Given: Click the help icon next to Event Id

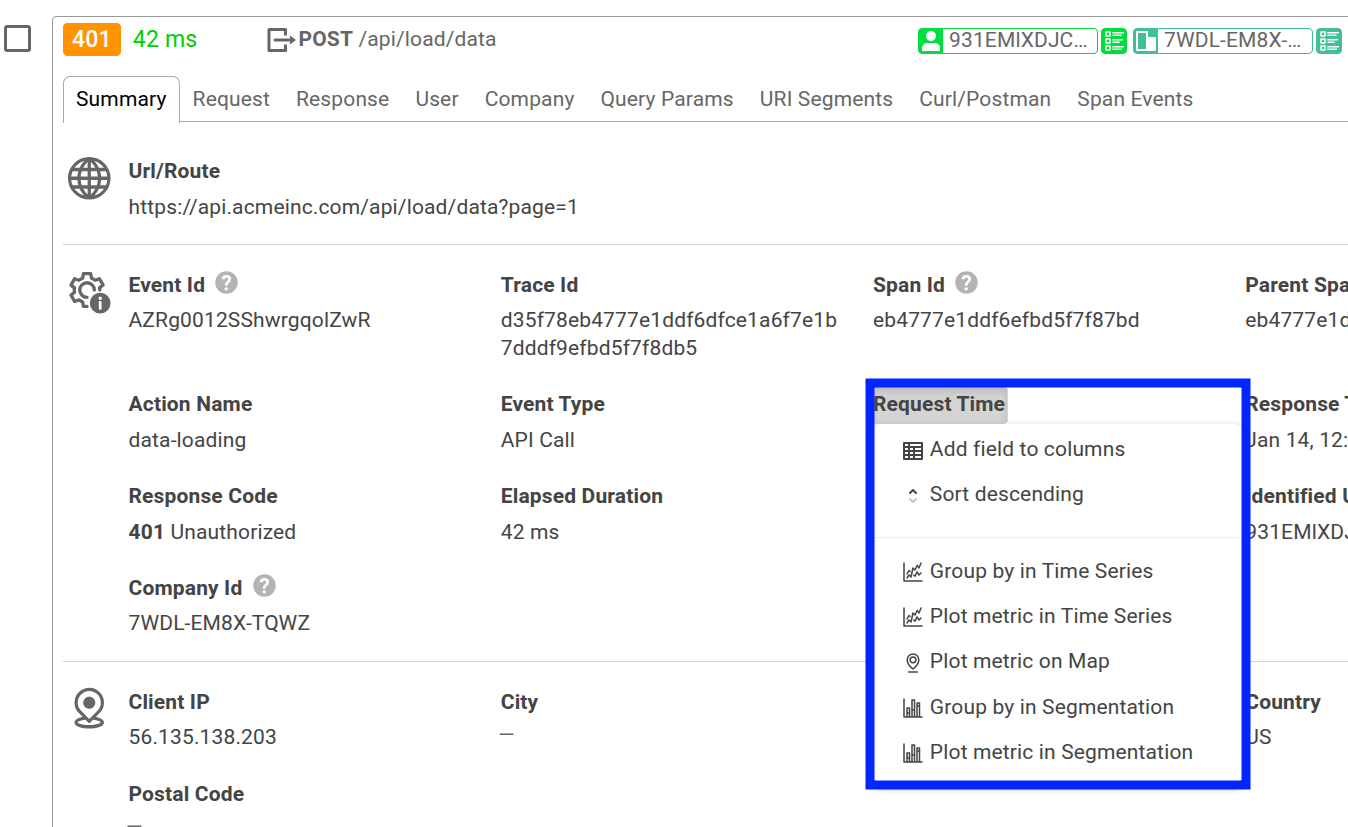Looking at the screenshot, I should click(226, 283).
